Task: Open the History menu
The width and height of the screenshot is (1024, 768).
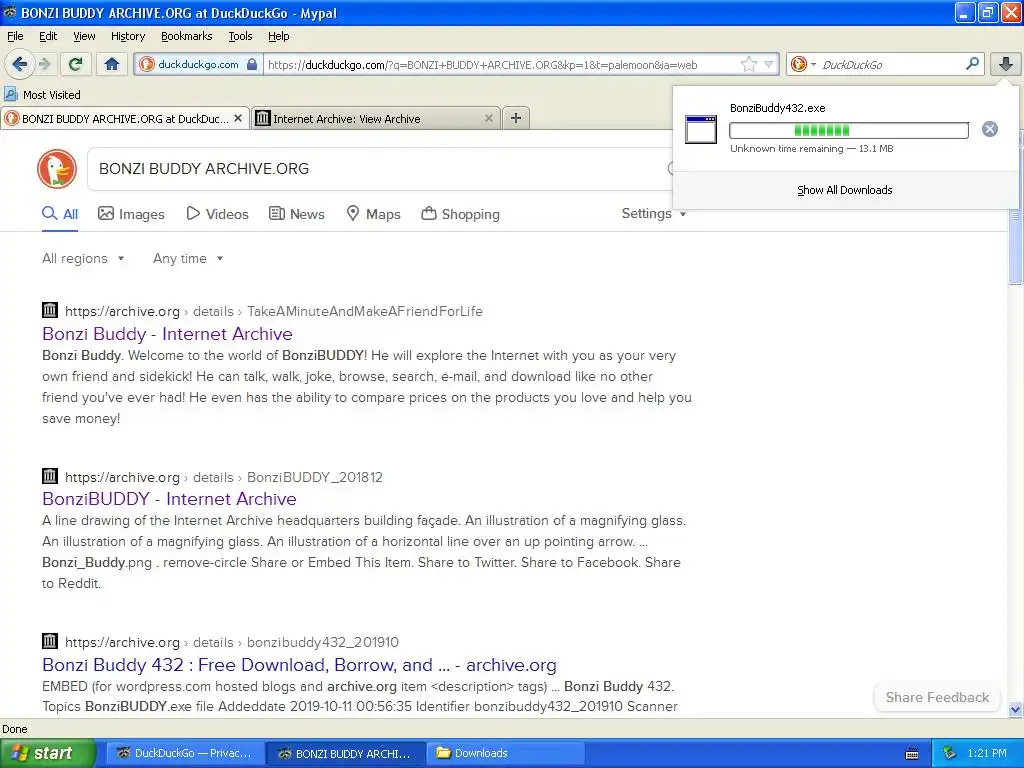Action: [128, 36]
